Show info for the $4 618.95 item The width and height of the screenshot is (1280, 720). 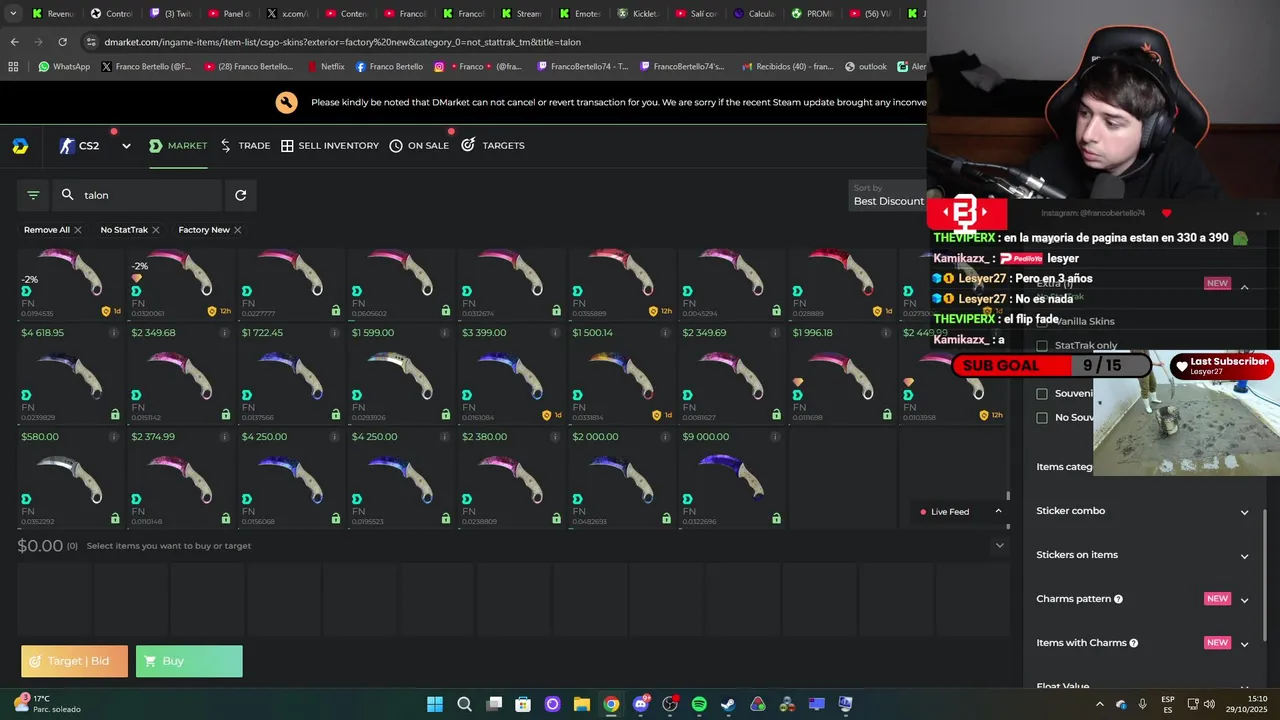113,333
